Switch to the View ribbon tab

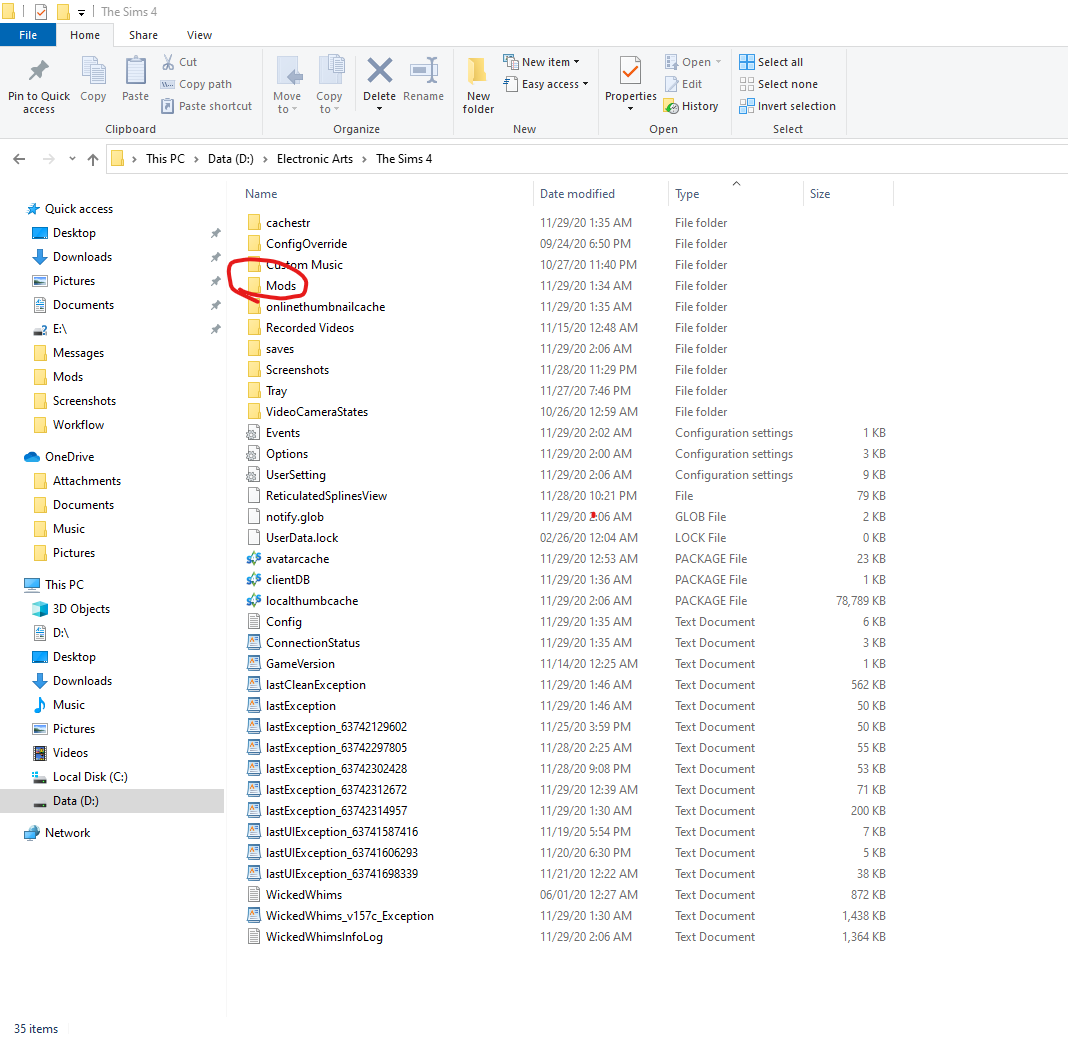(199, 35)
